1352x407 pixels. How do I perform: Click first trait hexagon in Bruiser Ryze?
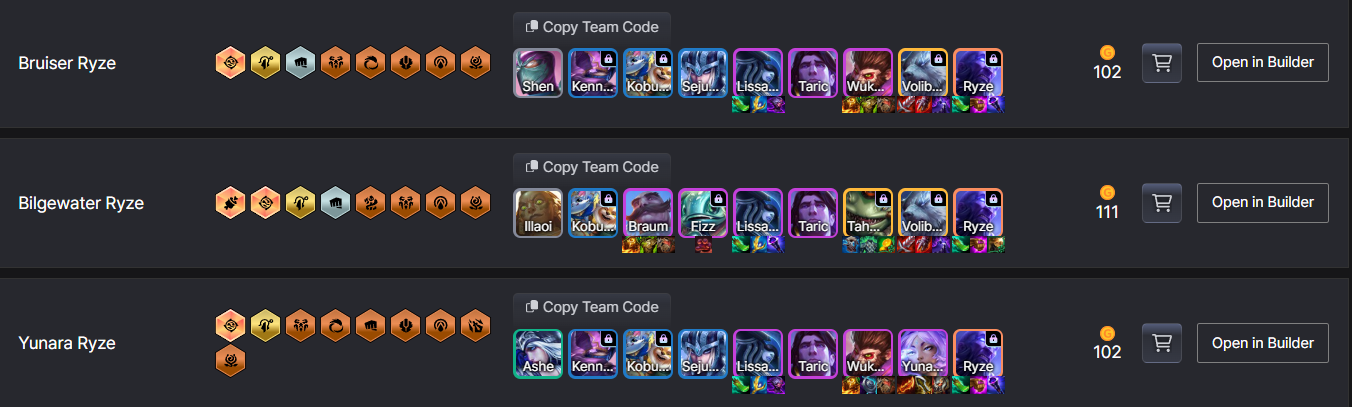point(230,63)
